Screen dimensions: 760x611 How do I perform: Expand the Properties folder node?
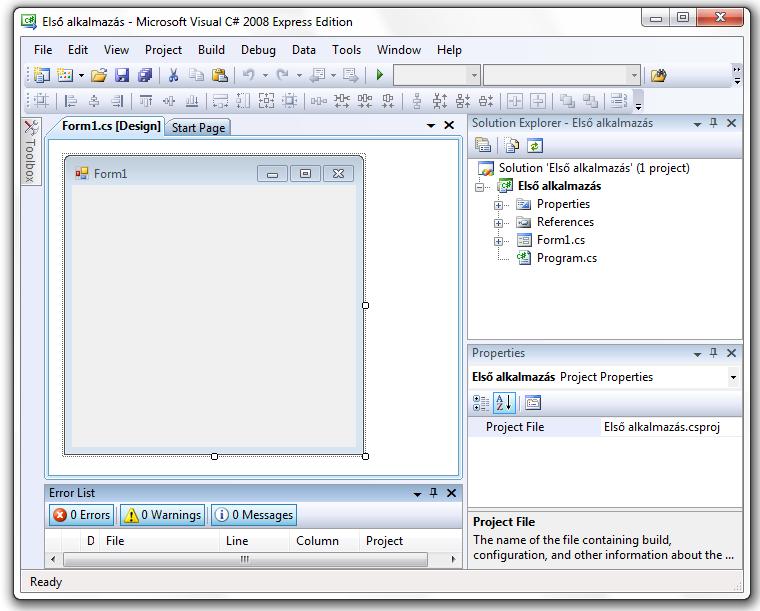[498, 205]
